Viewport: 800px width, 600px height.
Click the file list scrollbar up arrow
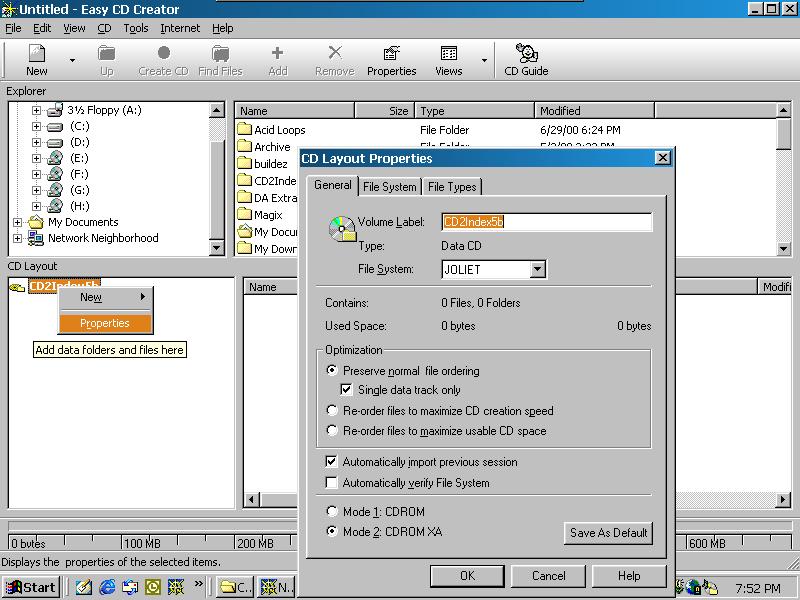783,110
